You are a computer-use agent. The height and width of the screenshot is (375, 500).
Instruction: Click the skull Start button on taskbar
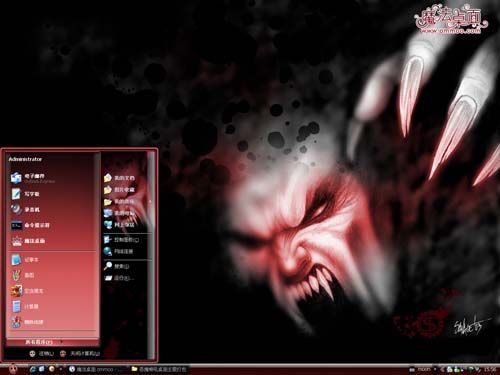pyautogui.click(x=13, y=369)
